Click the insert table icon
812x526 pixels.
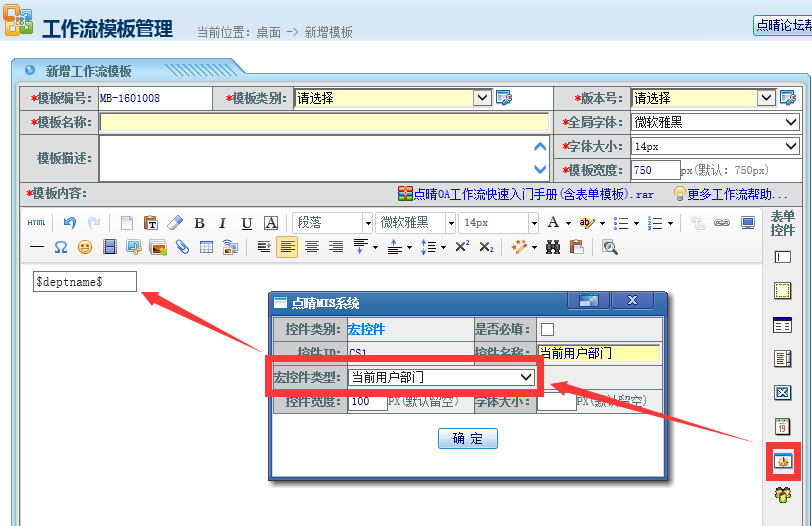coord(206,247)
